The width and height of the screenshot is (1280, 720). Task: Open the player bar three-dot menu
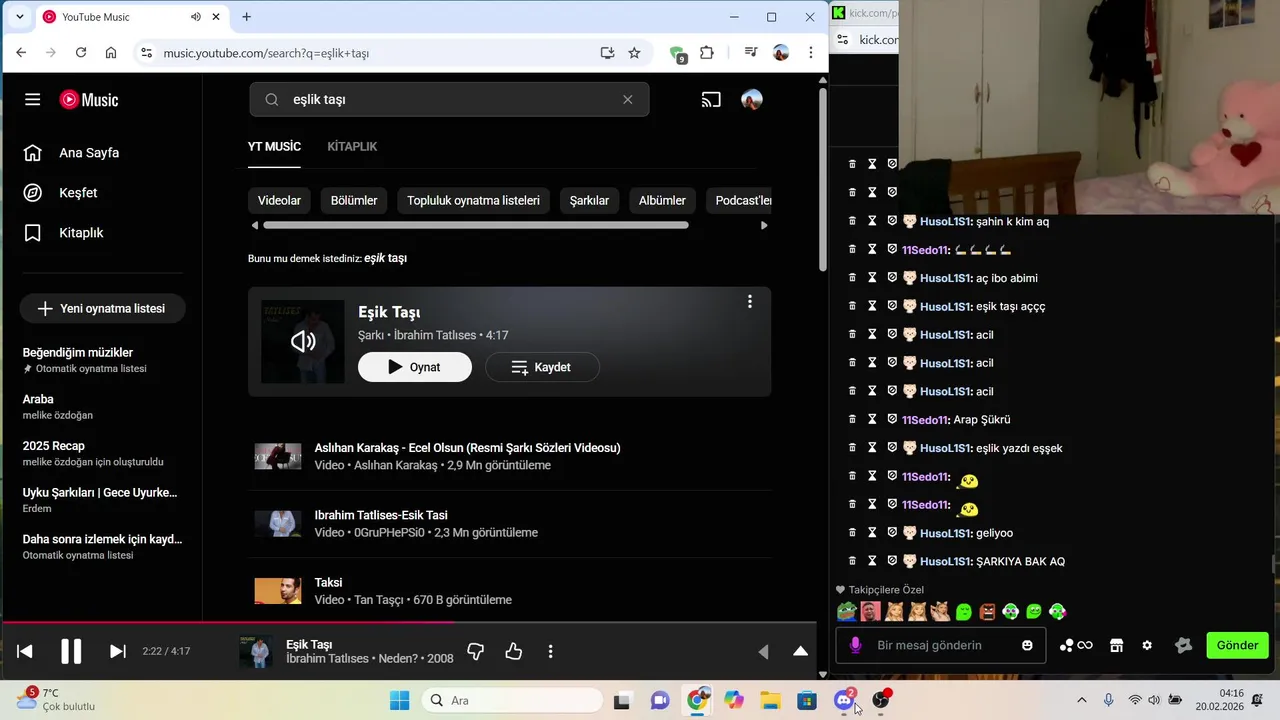point(550,652)
